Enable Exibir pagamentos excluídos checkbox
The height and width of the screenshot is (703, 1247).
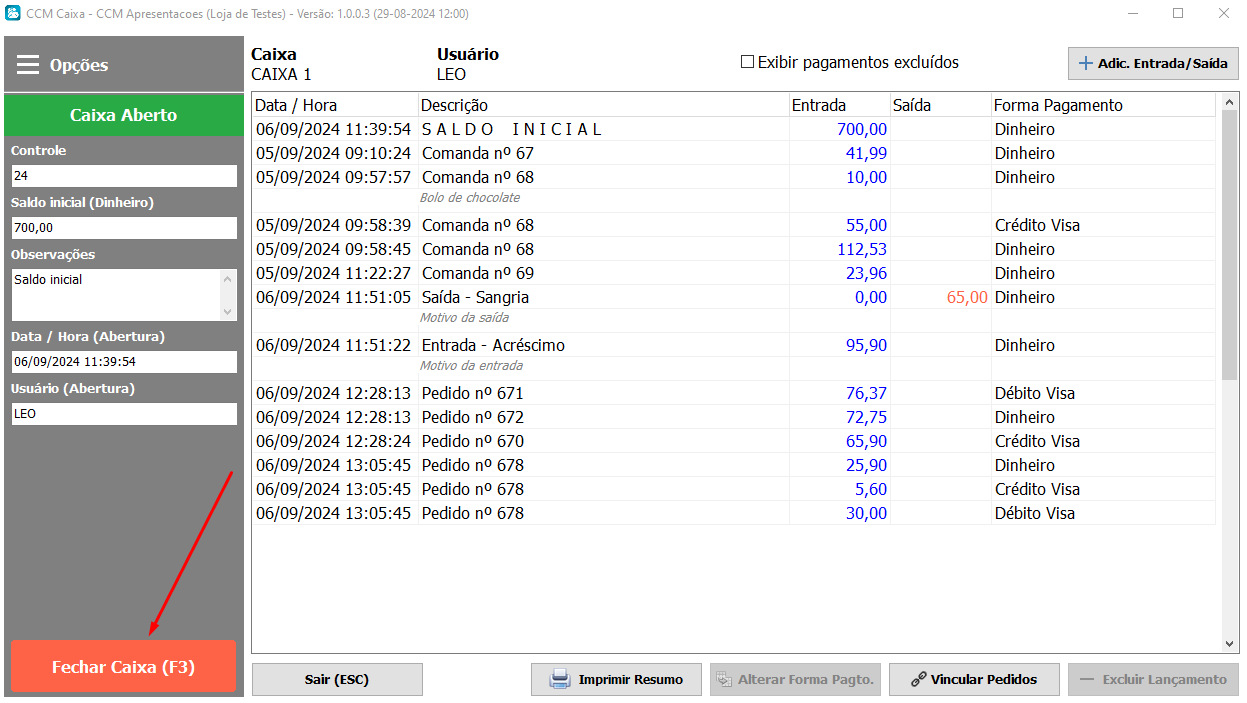(747, 62)
